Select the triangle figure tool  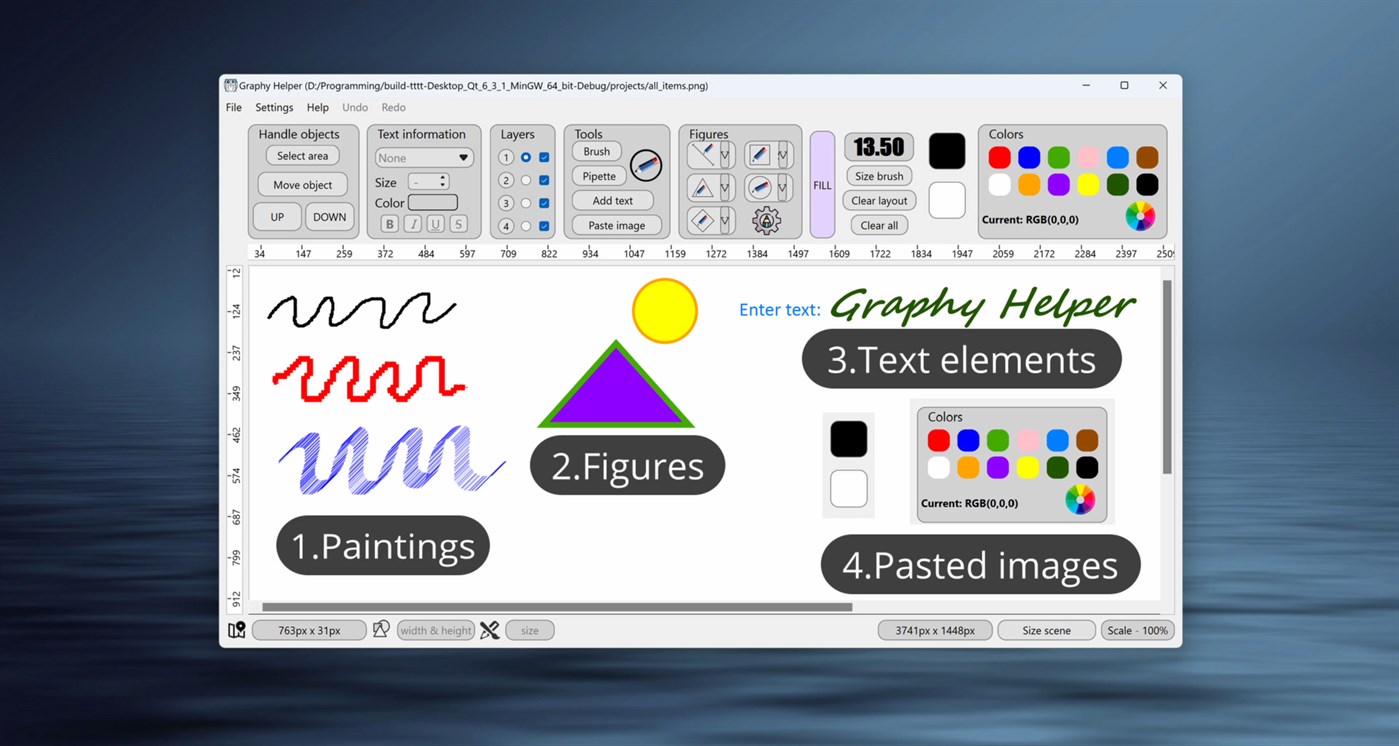pyautogui.click(x=704, y=187)
